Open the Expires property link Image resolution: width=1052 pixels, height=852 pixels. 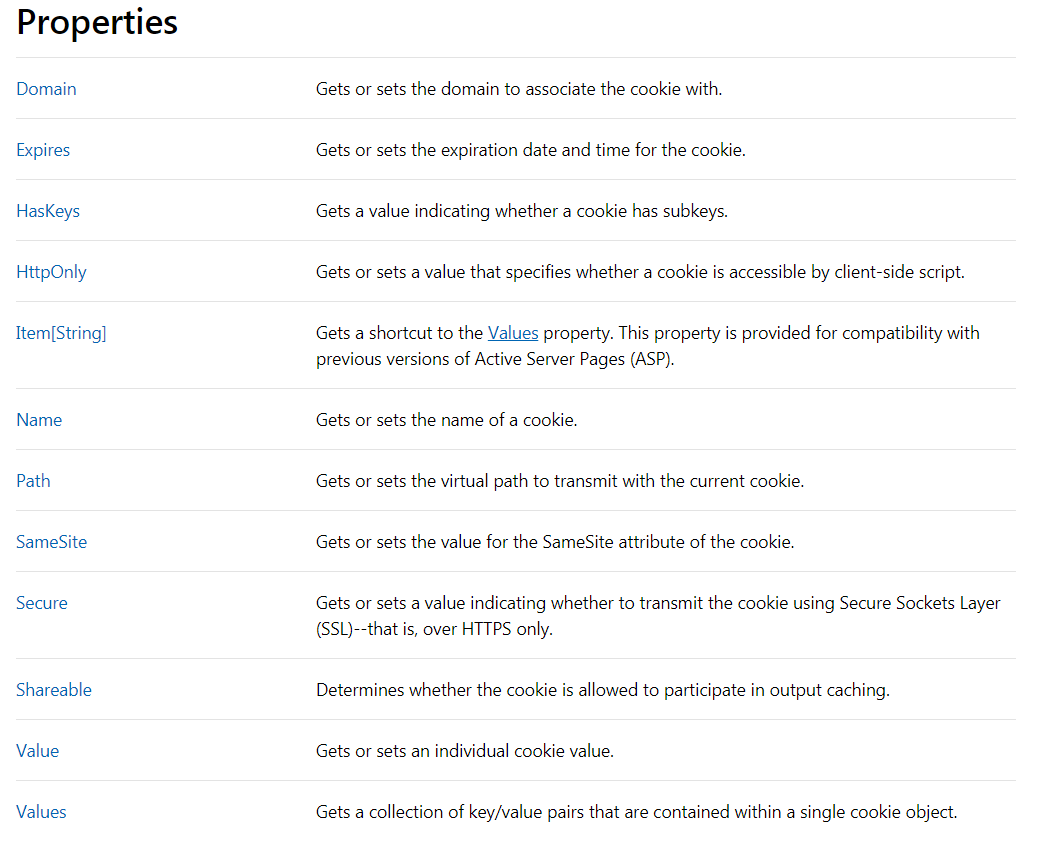[x=43, y=150]
